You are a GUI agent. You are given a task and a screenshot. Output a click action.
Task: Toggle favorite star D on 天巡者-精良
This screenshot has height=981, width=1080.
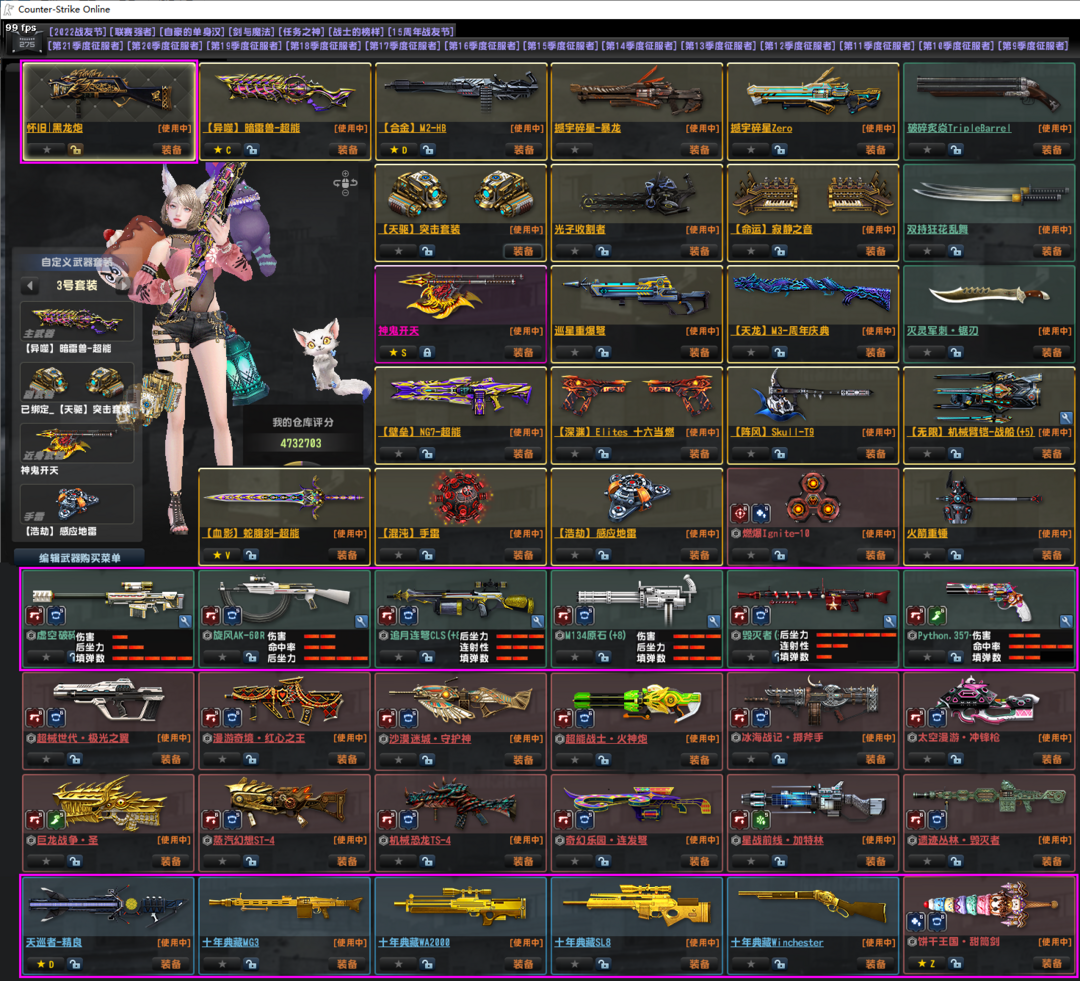click(45, 964)
